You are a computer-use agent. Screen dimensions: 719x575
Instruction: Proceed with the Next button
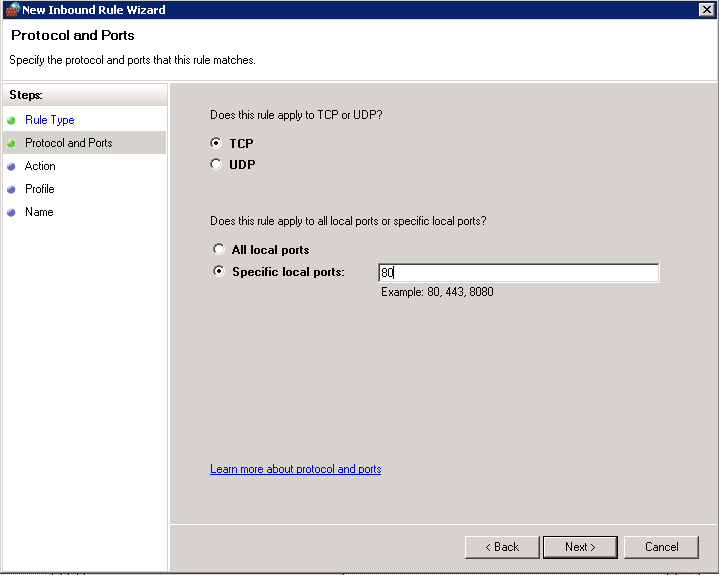click(x=580, y=547)
